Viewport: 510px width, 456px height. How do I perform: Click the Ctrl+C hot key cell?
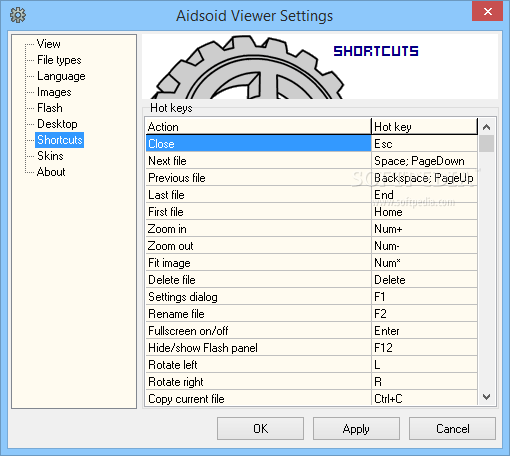tap(424, 398)
